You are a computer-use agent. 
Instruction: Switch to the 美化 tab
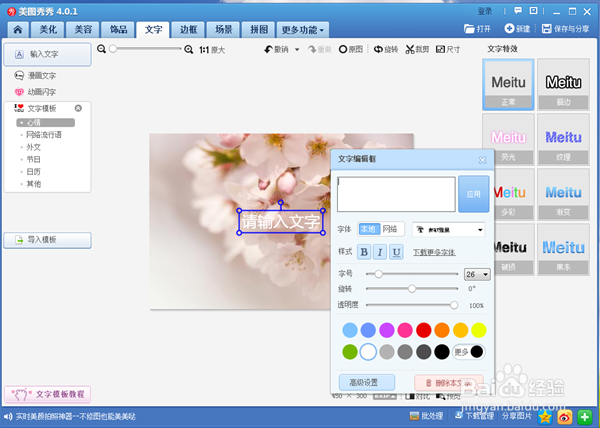(x=48, y=30)
